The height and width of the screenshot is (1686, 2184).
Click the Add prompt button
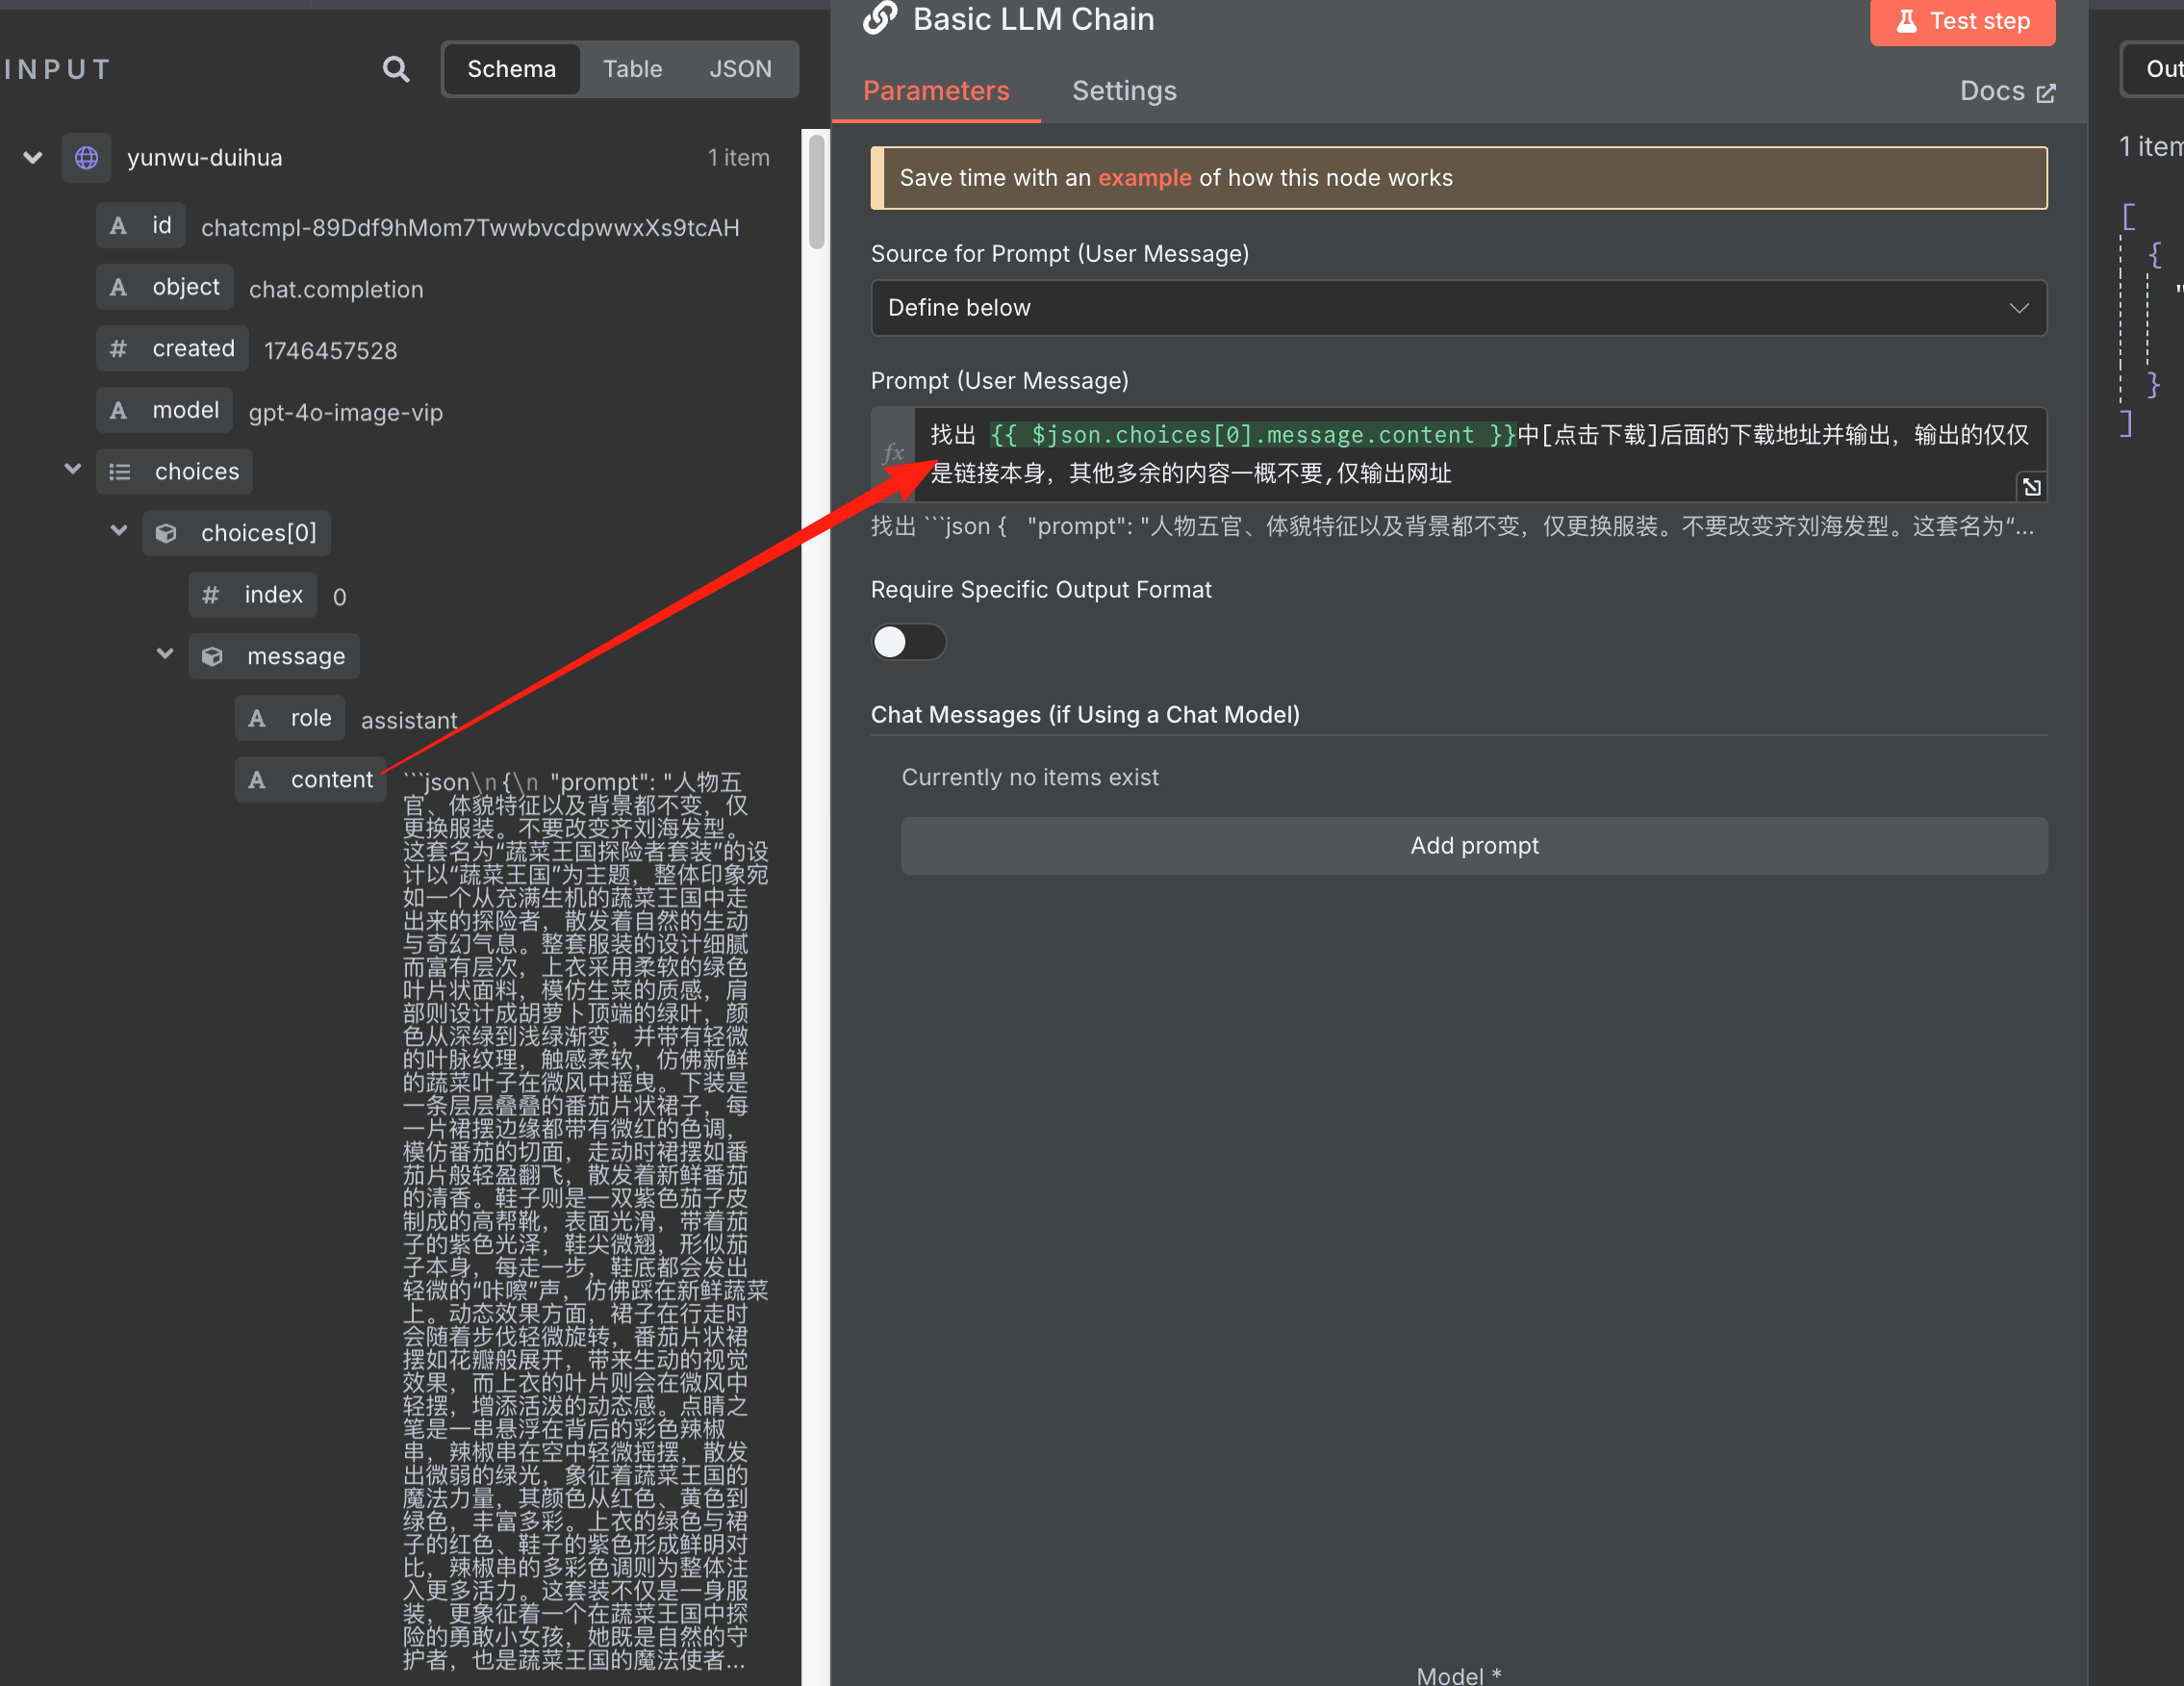coord(1474,846)
